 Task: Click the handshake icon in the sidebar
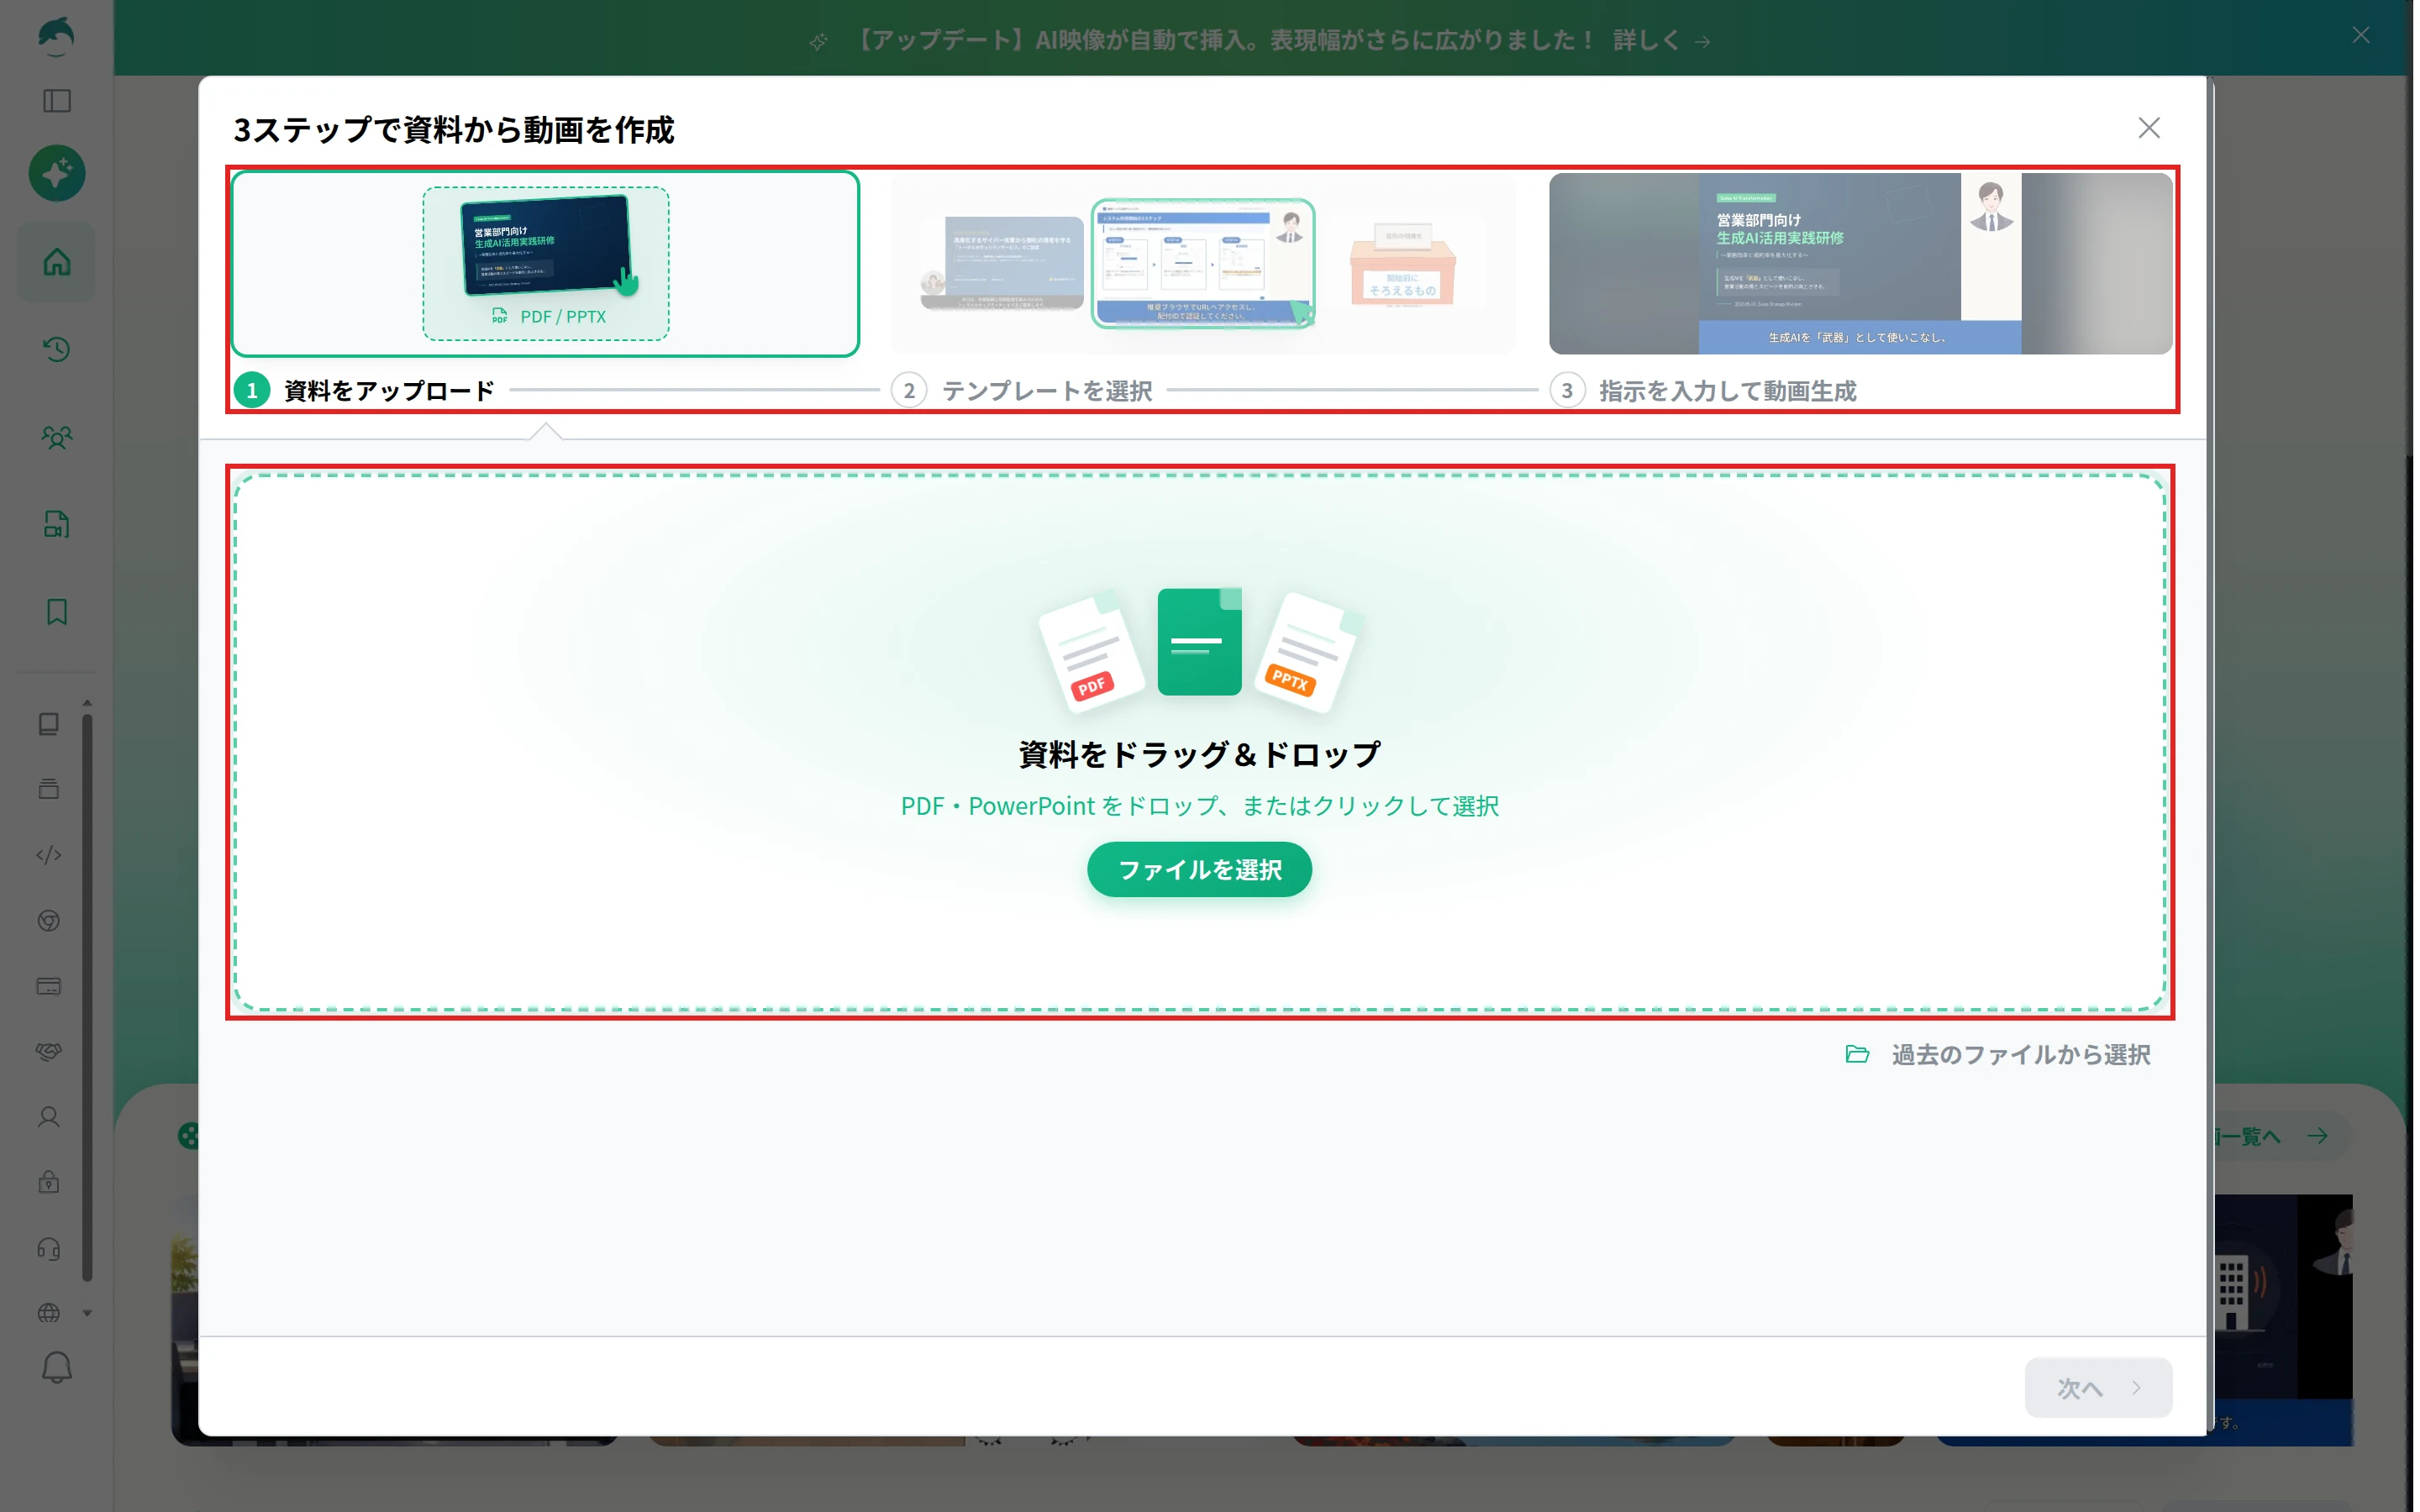(x=49, y=1051)
